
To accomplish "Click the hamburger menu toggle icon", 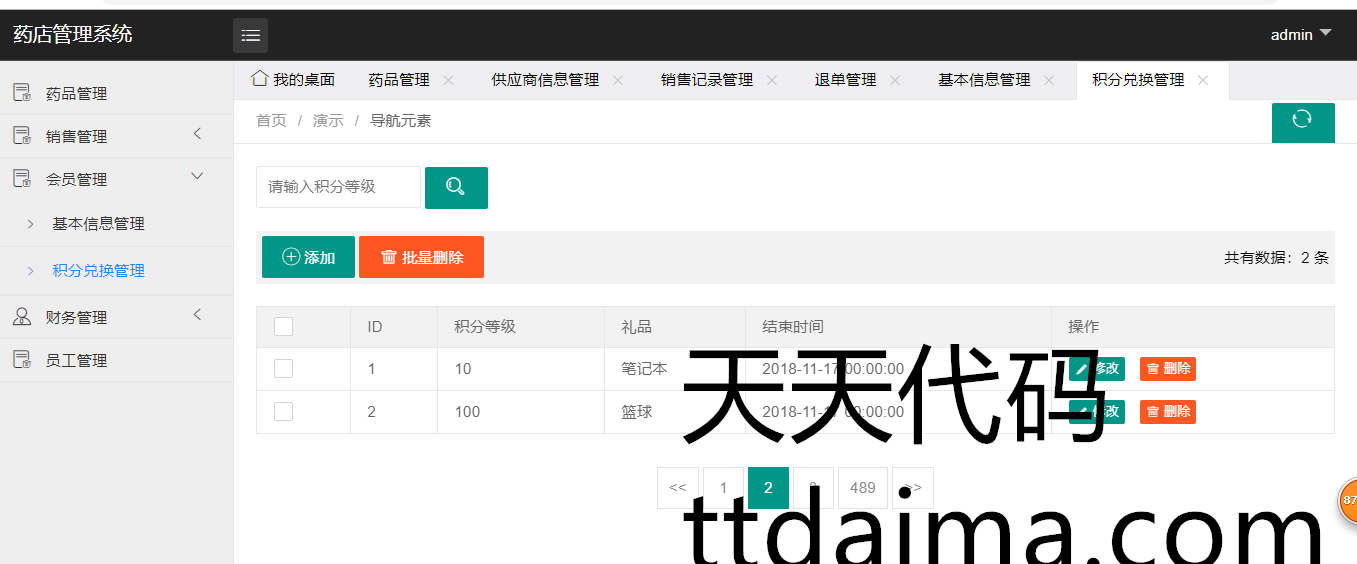I will click(250, 36).
